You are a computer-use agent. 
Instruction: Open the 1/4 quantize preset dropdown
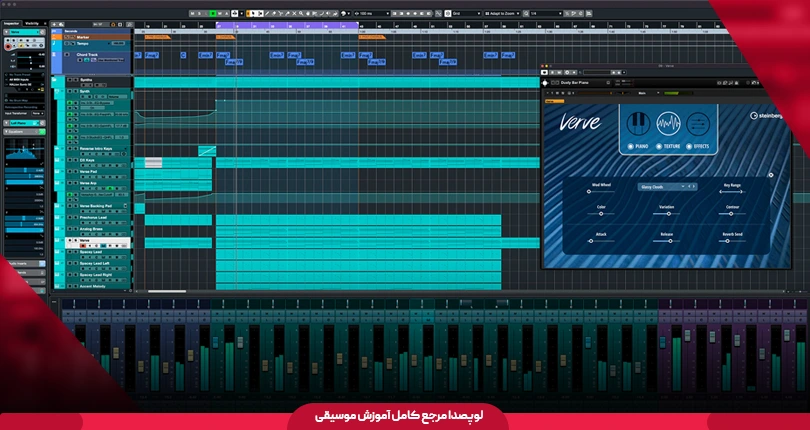point(546,13)
